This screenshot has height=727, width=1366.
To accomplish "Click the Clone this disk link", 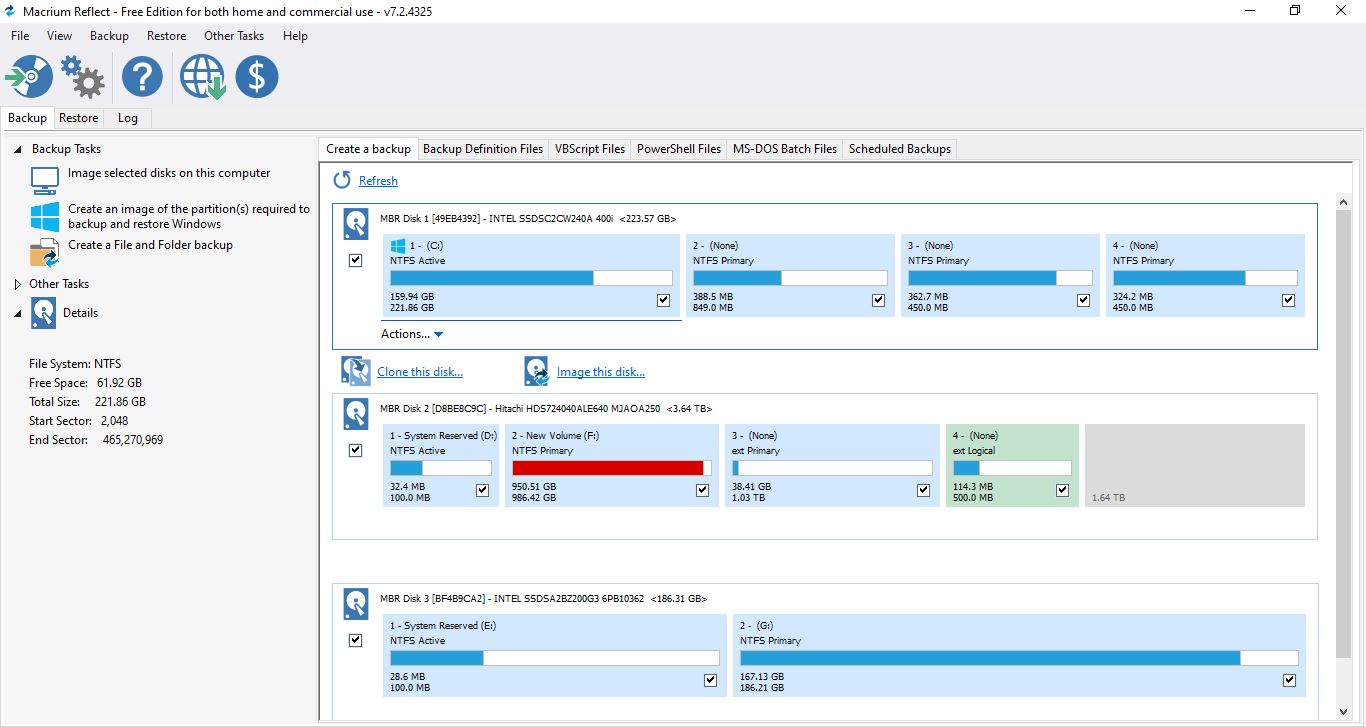I will click(419, 372).
